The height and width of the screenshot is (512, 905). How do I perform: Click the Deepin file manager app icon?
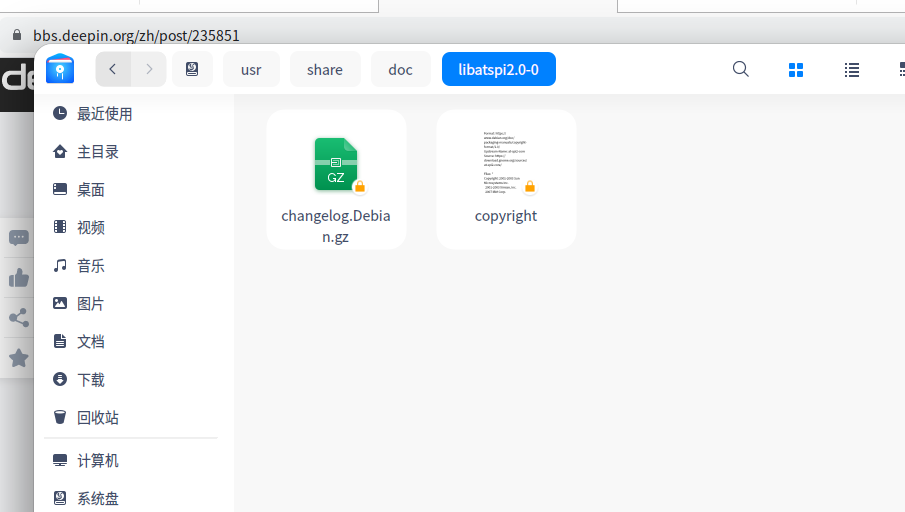[60, 69]
